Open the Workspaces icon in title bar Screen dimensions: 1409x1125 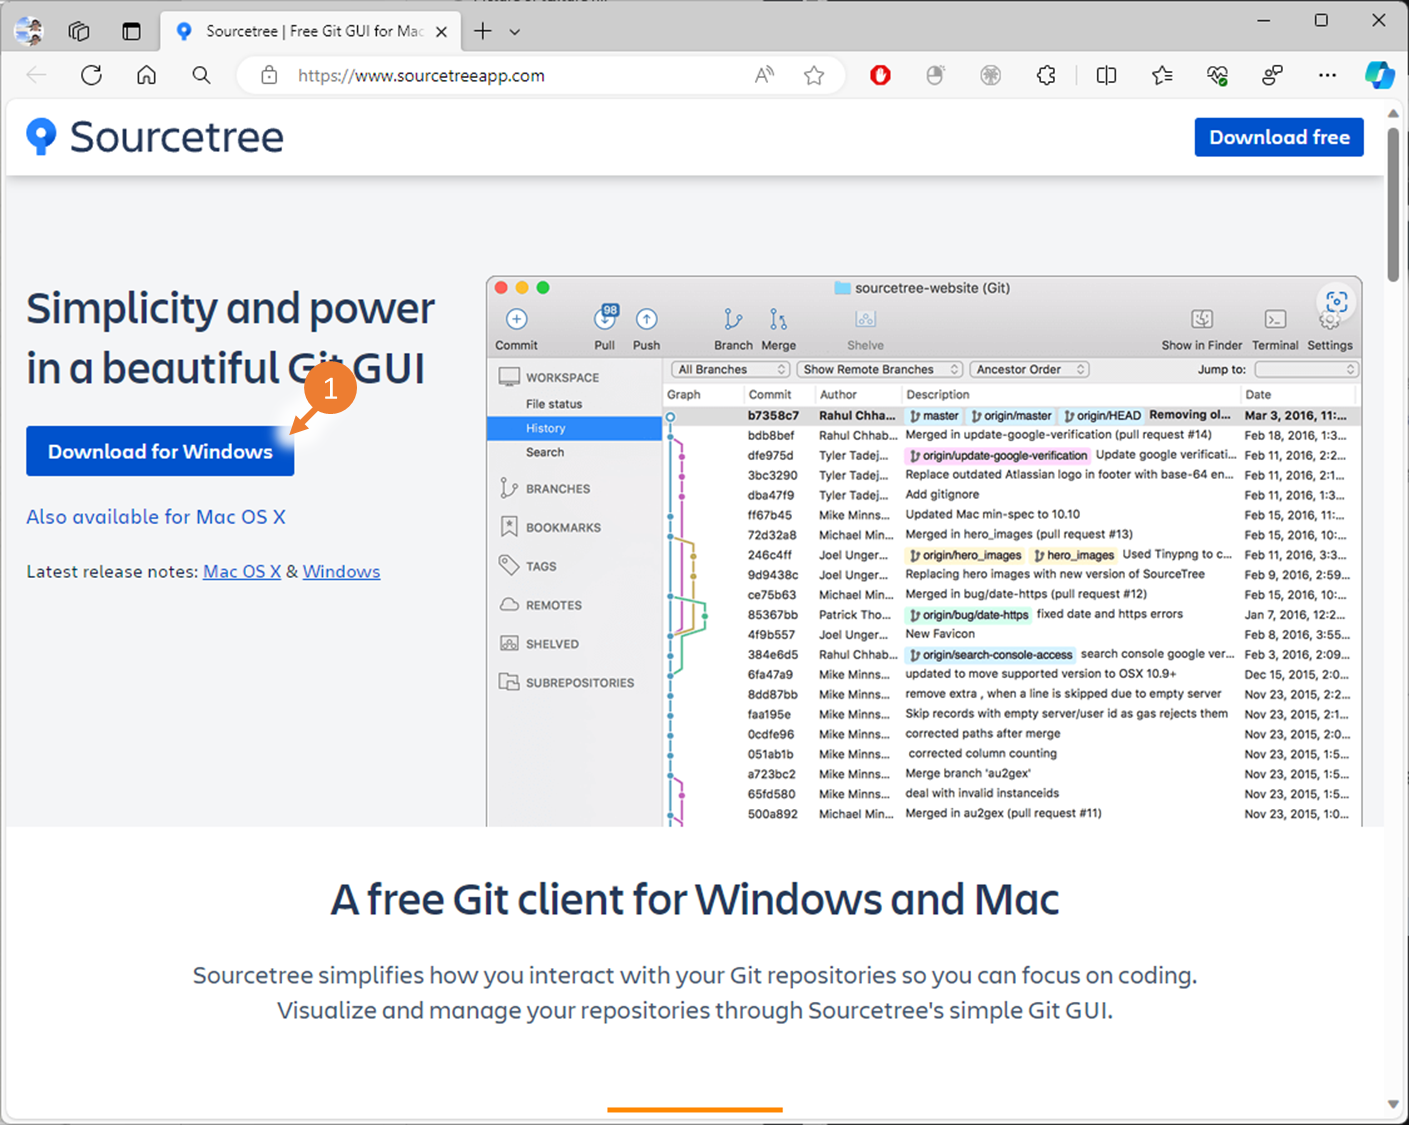(x=79, y=31)
